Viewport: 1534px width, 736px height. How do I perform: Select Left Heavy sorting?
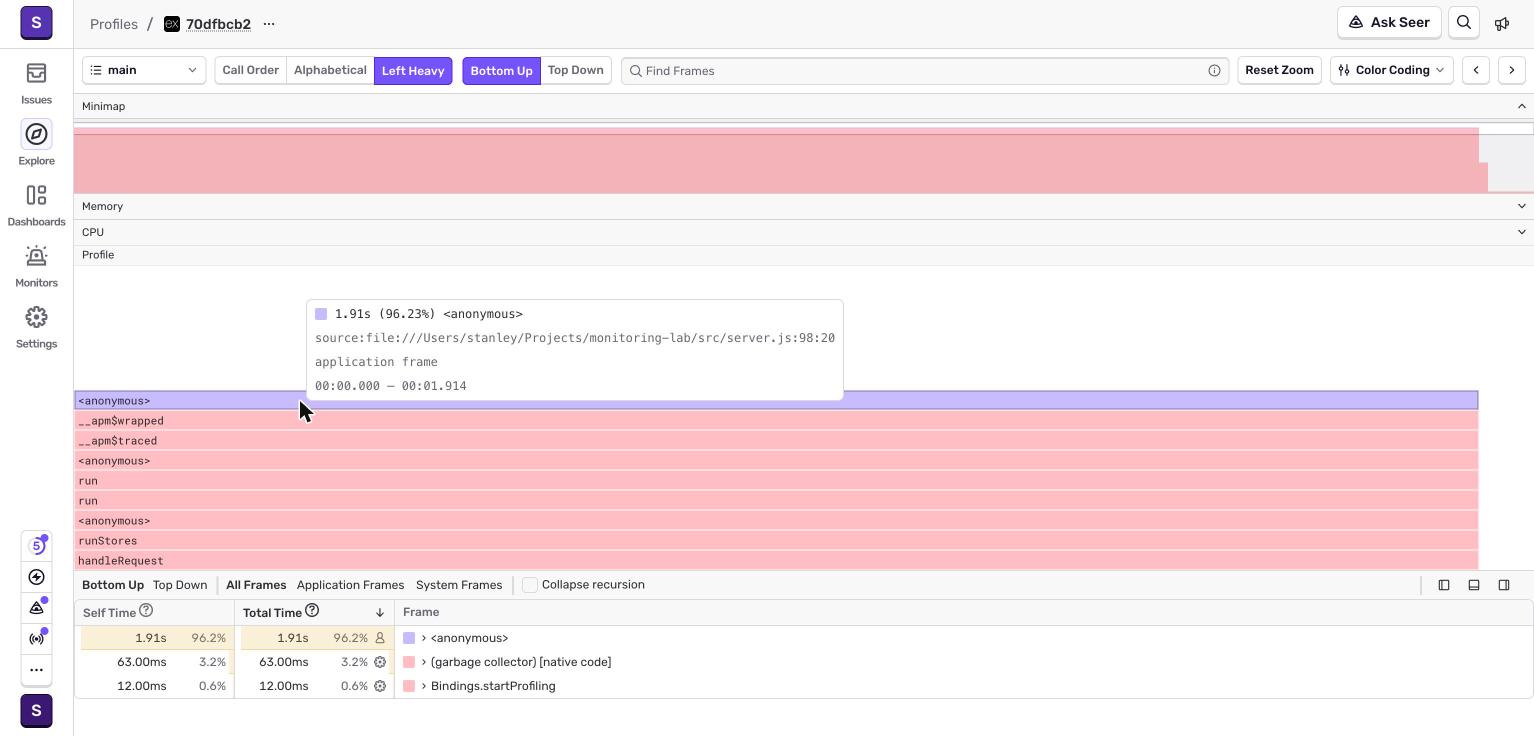pyautogui.click(x=413, y=70)
